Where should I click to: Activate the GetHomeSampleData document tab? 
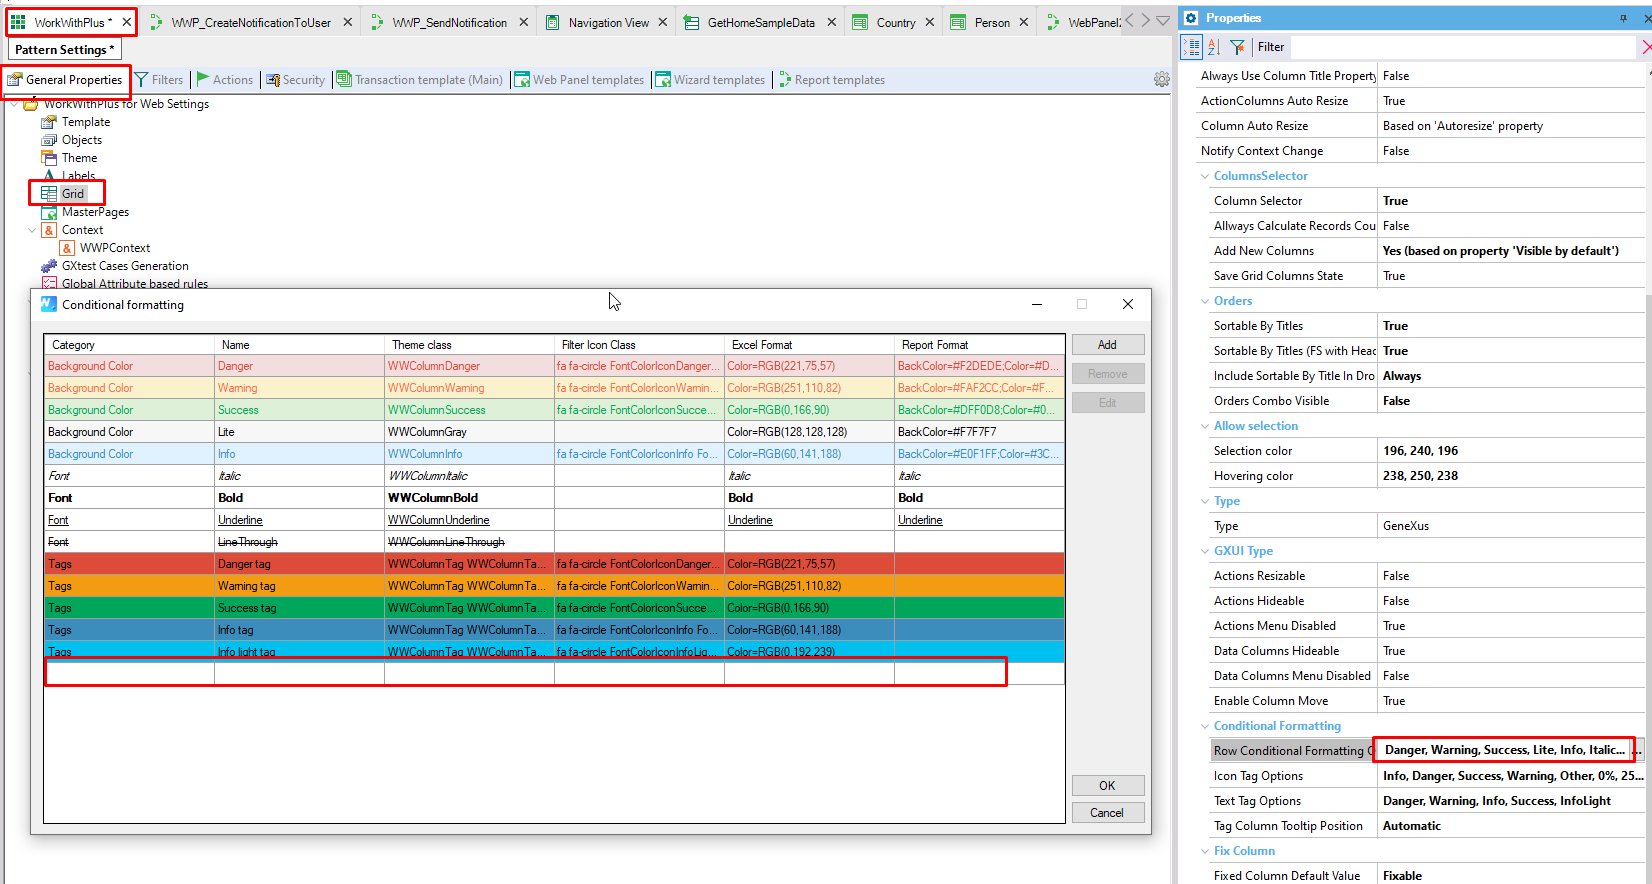(x=760, y=22)
